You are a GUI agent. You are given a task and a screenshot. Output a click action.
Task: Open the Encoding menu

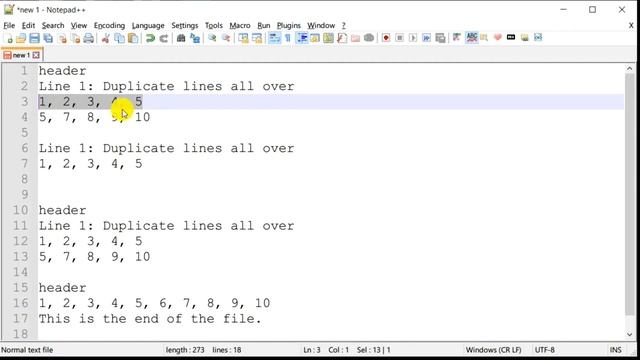(x=109, y=25)
